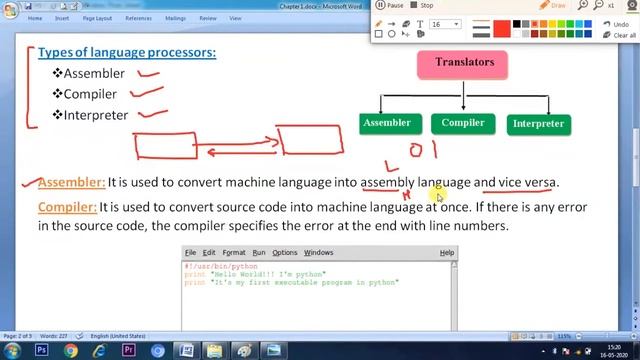The image size is (640, 360).
Task: Click the Windows Start button
Action: click(11, 351)
